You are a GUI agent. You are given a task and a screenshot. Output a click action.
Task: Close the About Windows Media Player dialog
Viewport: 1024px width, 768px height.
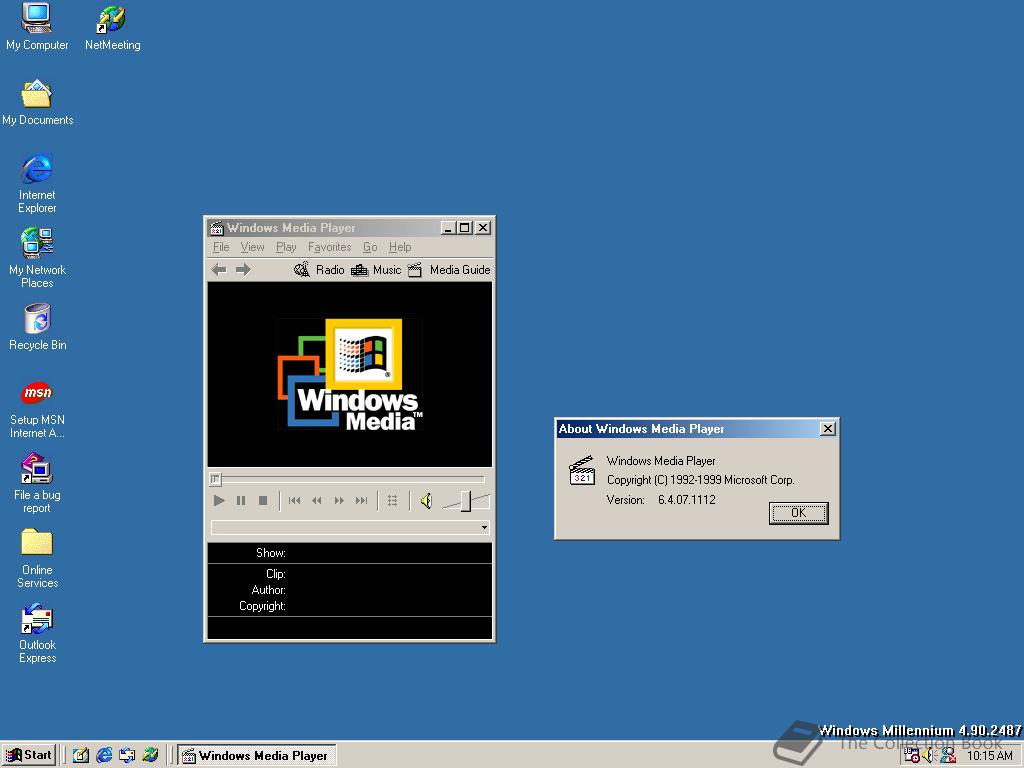(827, 428)
